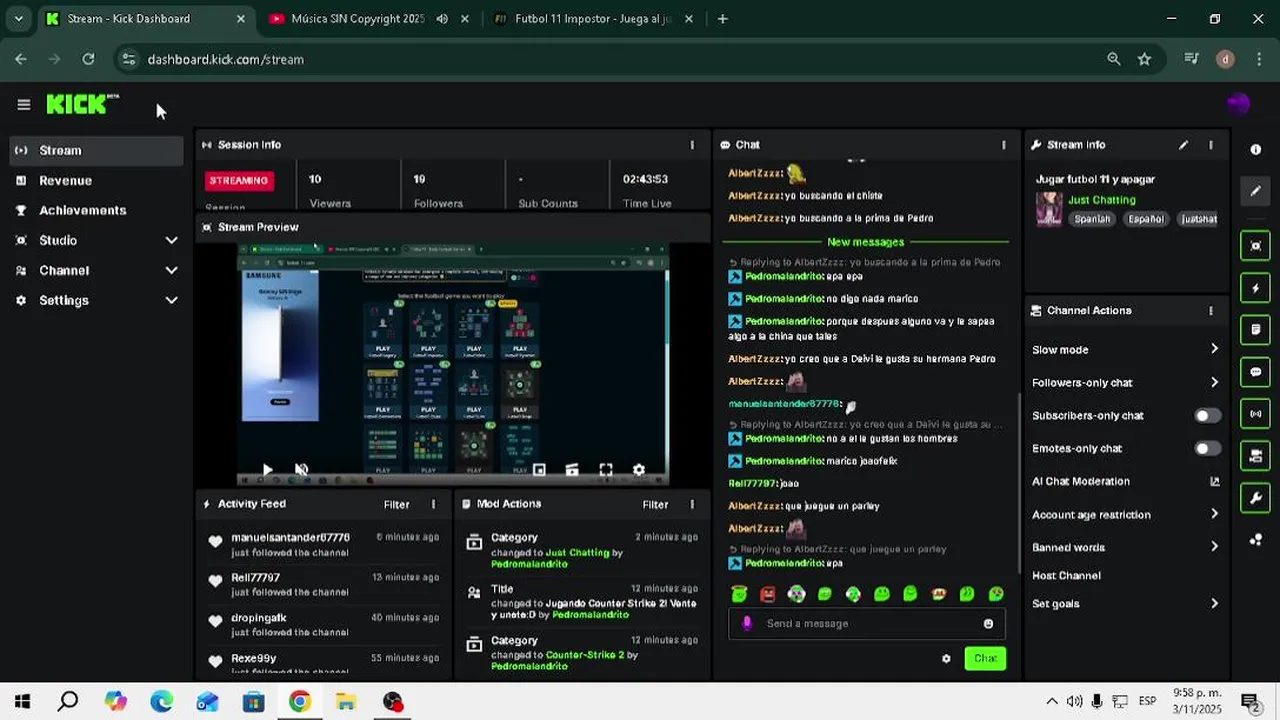Open the hamburger menu beside the Kick logo

pyautogui.click(x=24, y=104)
